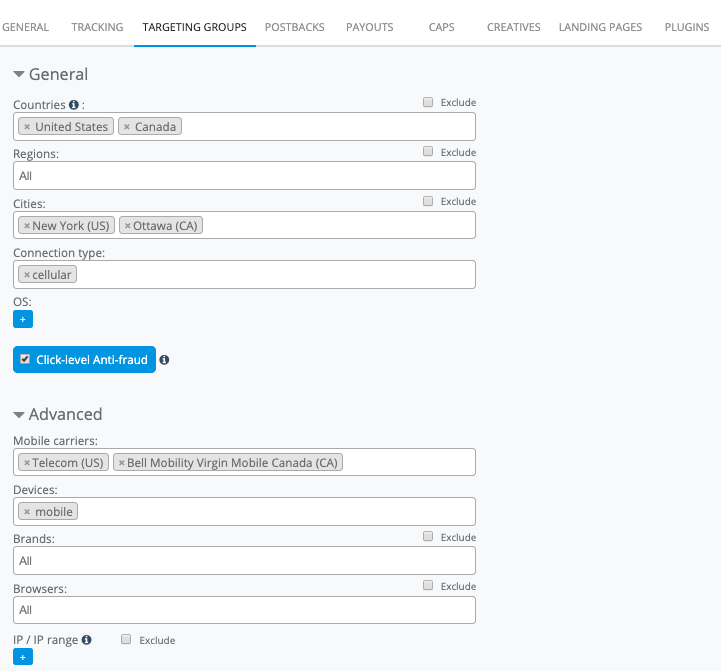Add an IP range entry
The image size is (721, 671).
coord(23,657)
